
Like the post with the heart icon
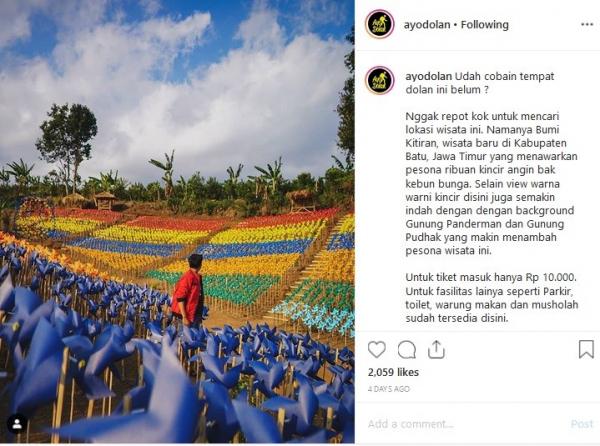point(377,349)
